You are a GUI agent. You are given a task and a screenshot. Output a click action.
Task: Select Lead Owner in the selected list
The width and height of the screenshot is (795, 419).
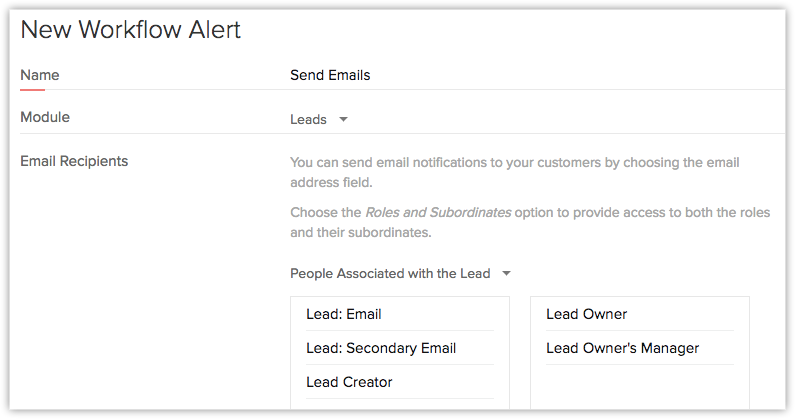click(x=587, y=314)
